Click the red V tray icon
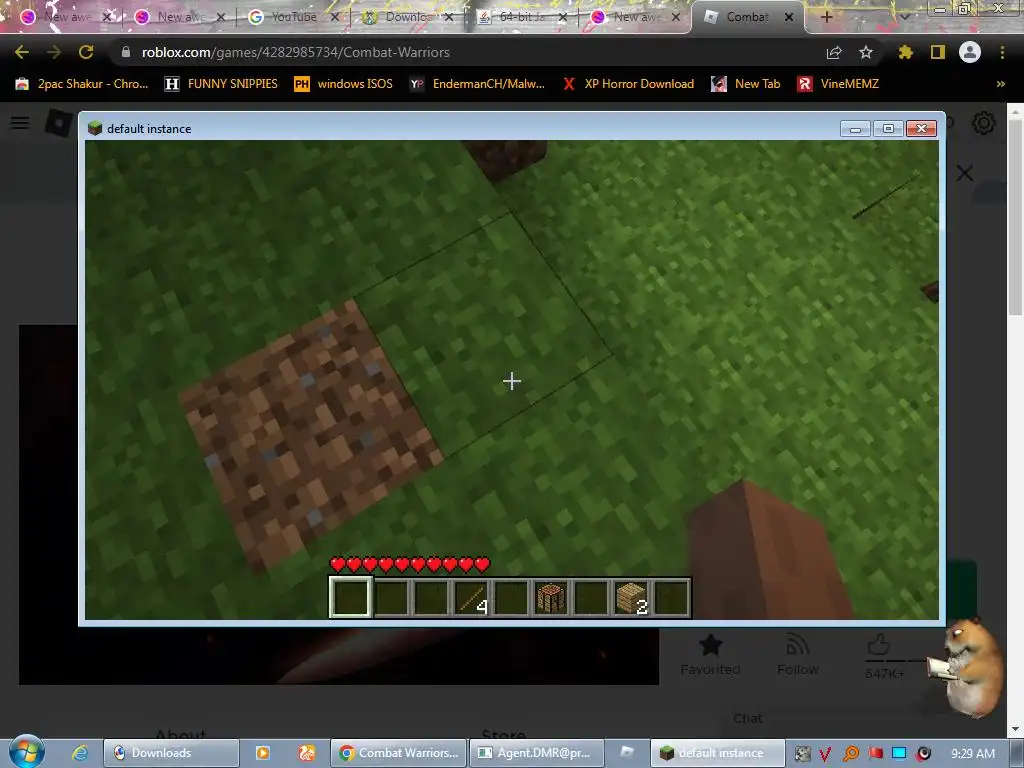Image resolution: width=1024 pixels, height=768 pixels. 826,754
